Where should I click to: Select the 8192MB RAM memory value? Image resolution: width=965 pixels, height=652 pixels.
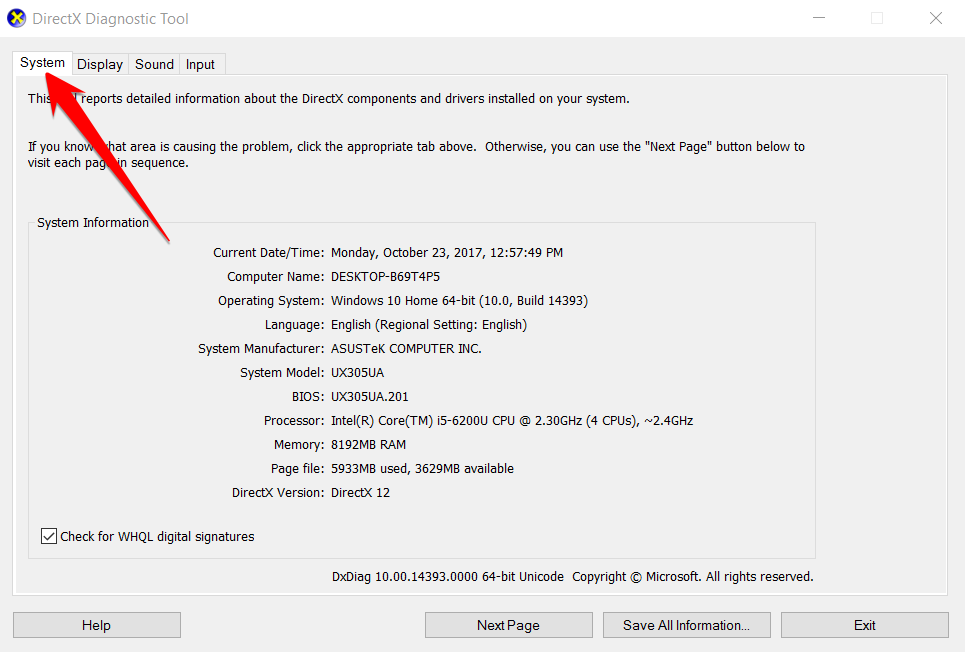point(369,445)
